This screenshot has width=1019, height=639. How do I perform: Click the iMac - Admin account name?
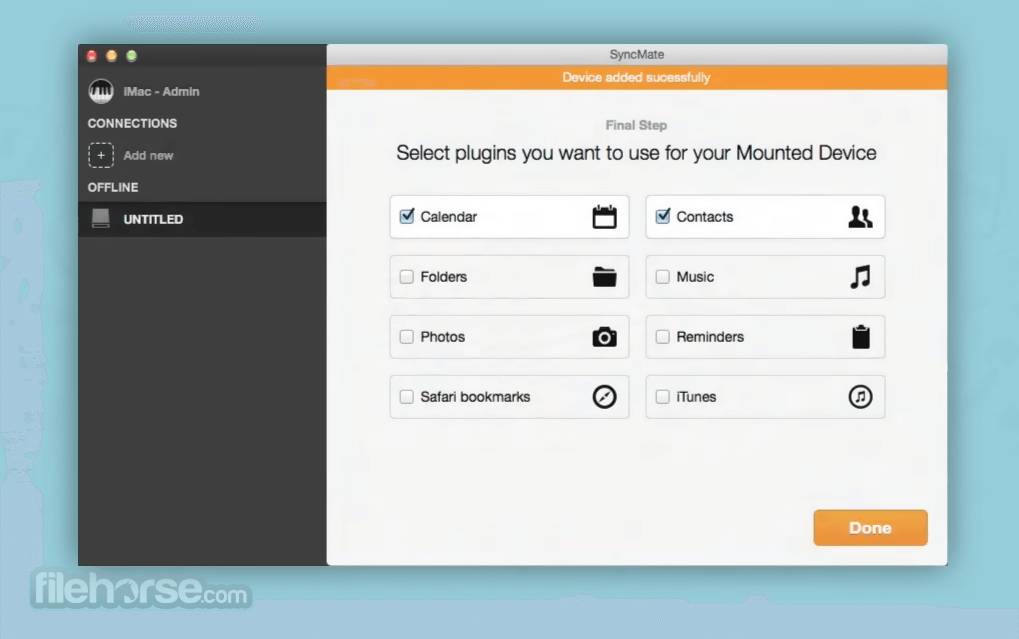coord(161,92)
